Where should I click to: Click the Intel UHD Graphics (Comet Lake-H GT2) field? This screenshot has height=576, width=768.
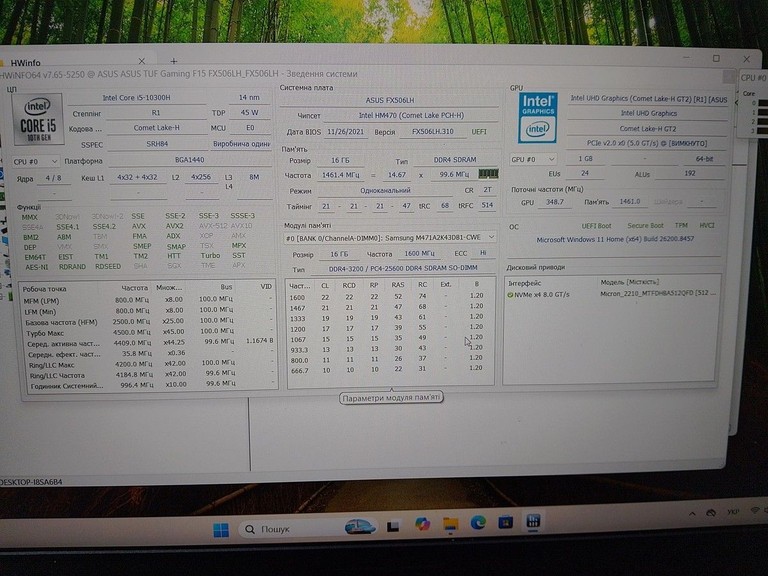(648, 99)
